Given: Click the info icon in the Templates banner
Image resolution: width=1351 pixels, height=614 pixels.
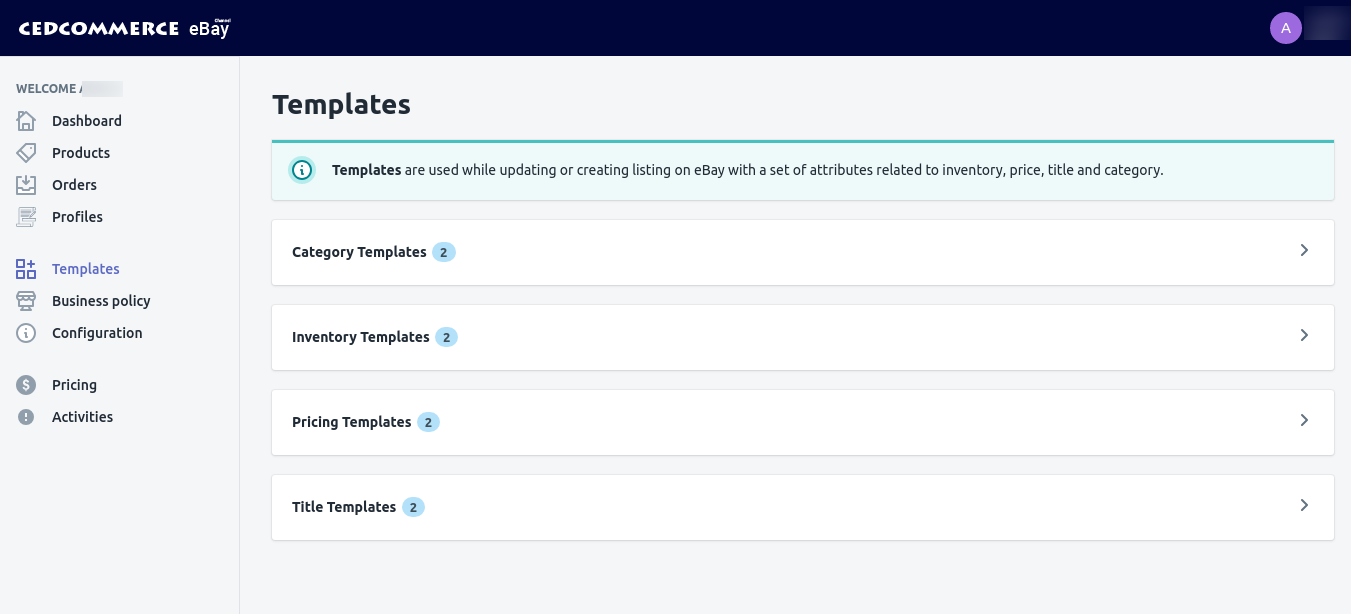Looking at the screenshot, I should pos(301,170).
